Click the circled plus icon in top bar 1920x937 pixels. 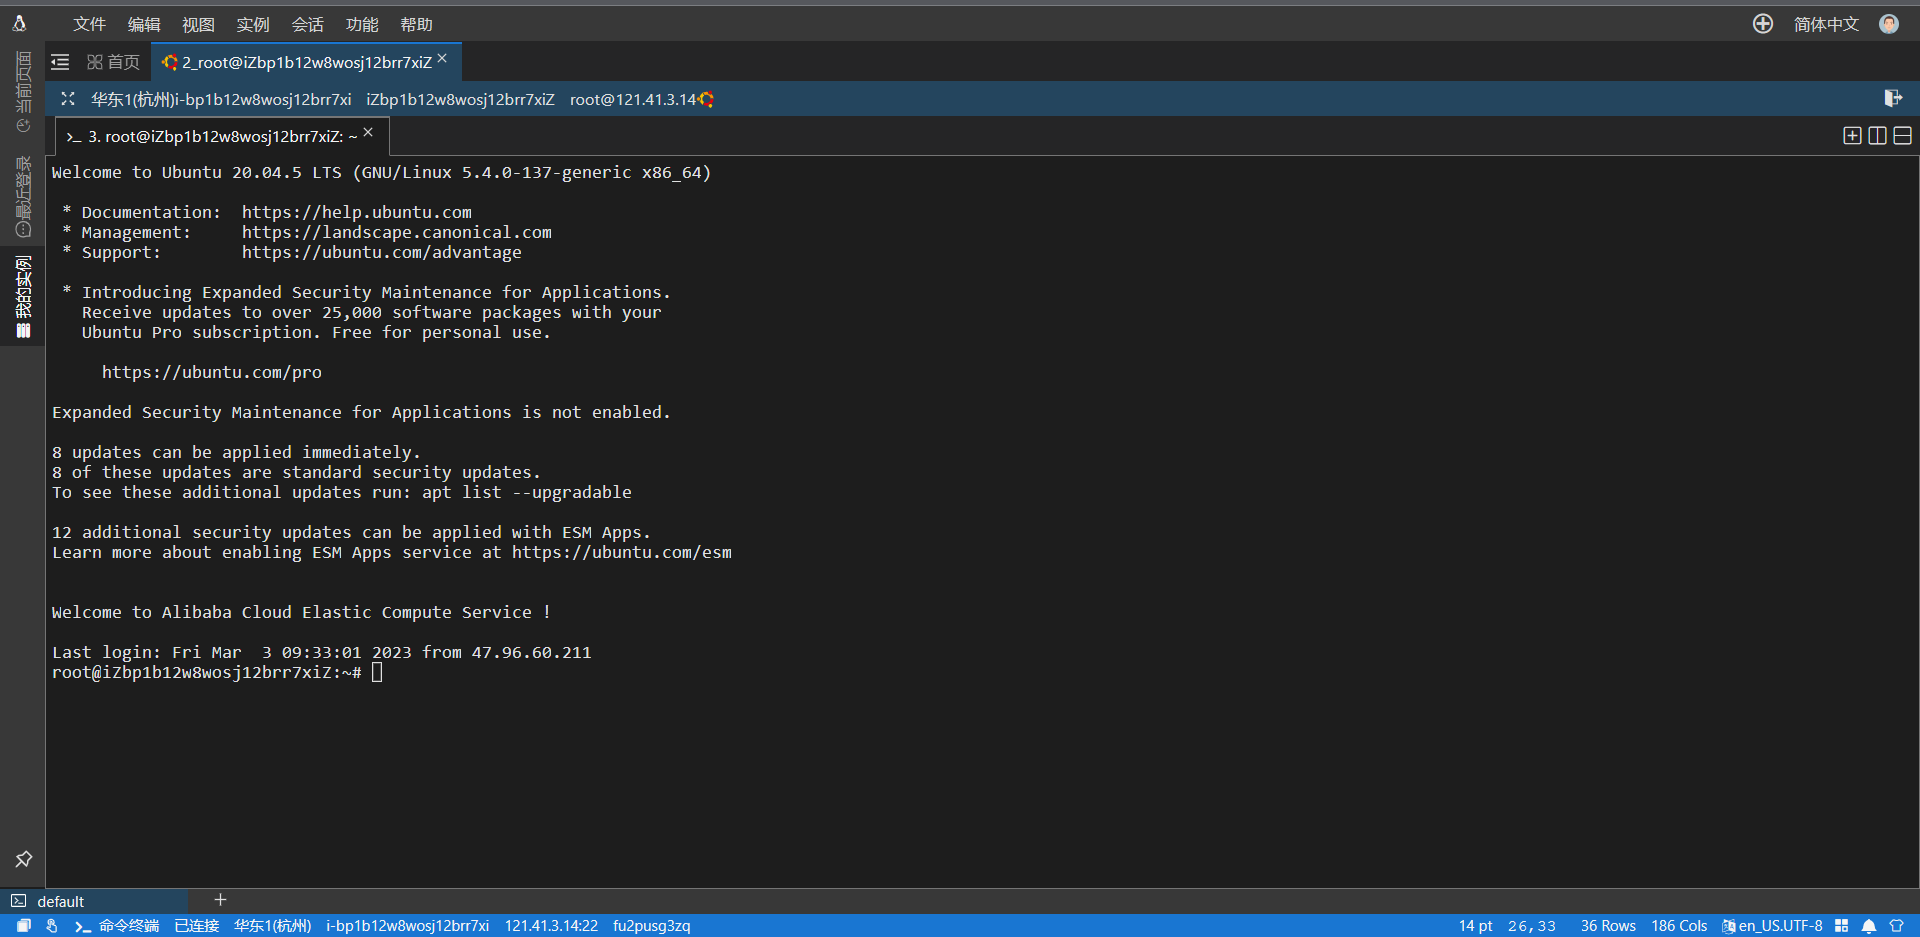coord(1763,24)
